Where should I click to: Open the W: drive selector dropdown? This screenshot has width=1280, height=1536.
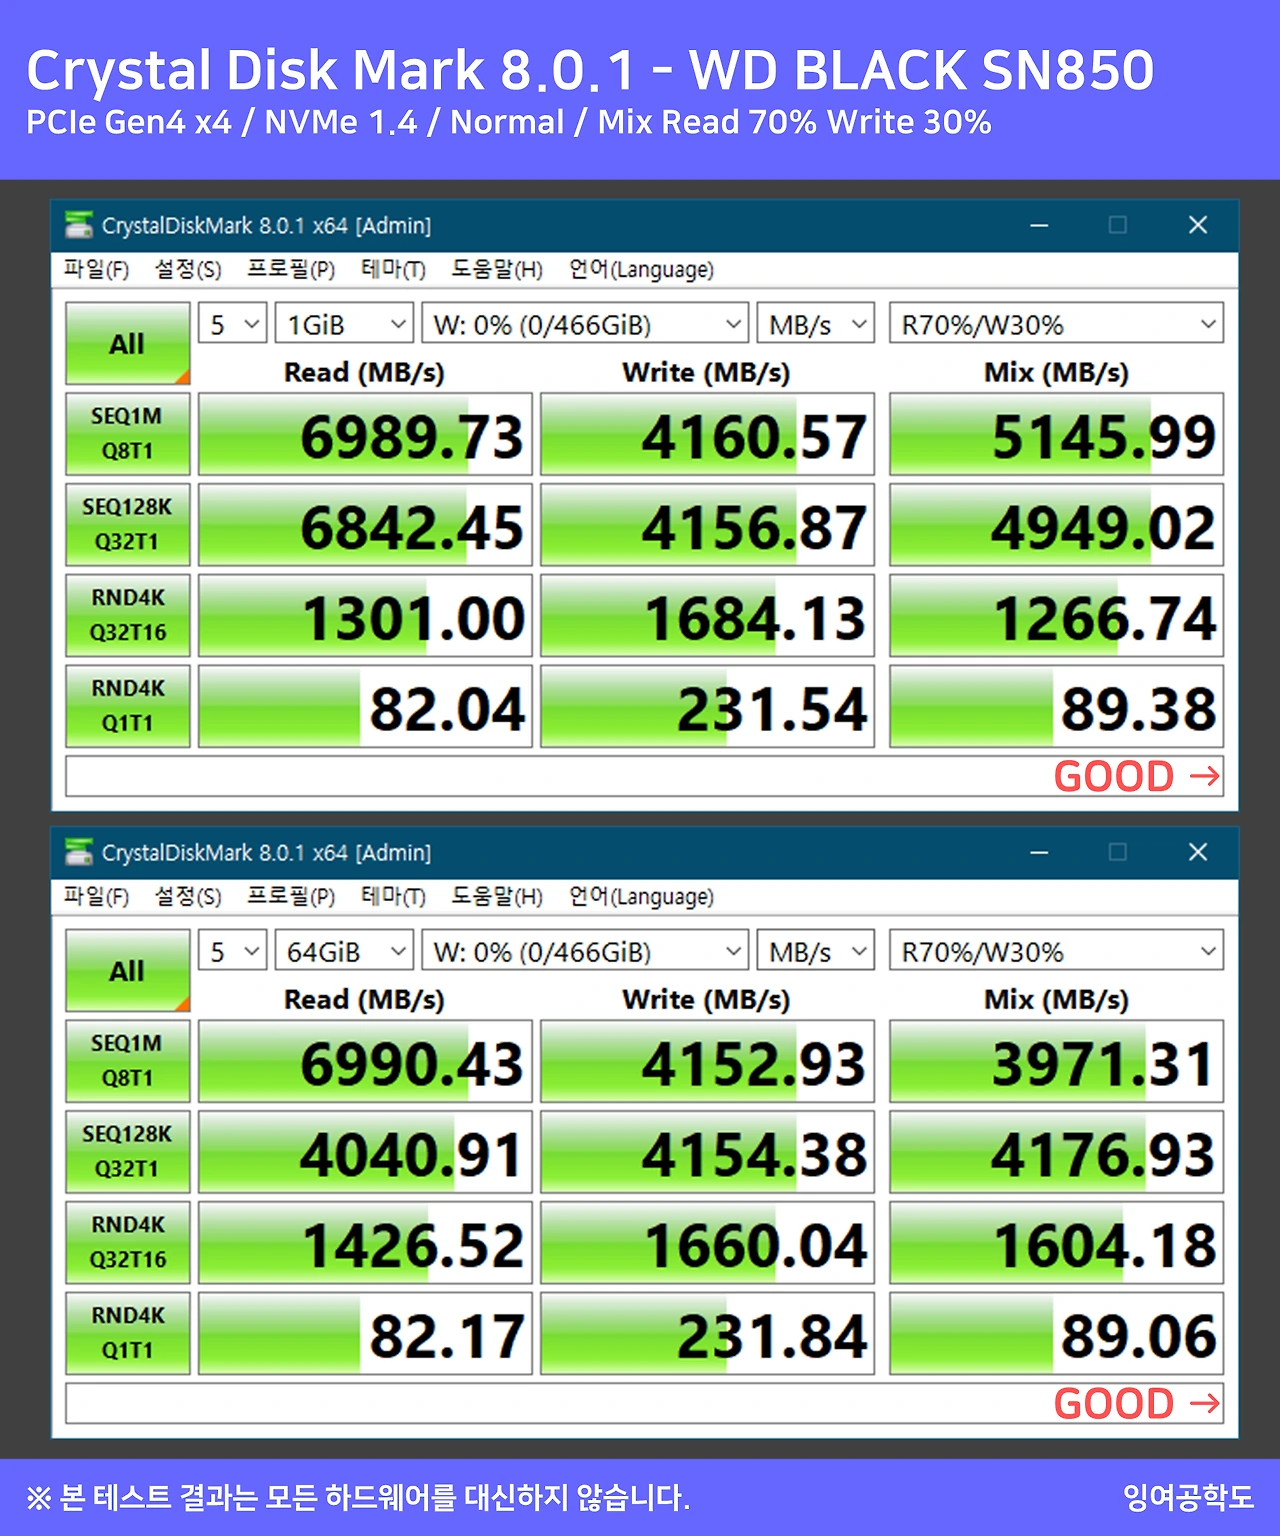click(x=586, y=323)
